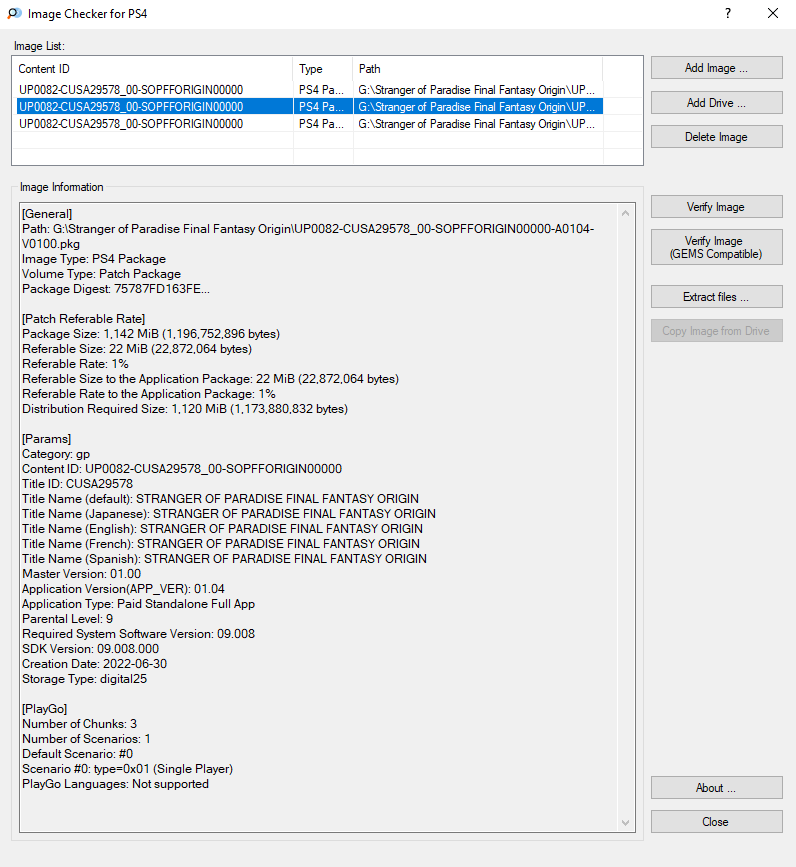
Task: Click the Application Version(APP_VER) line
Action: pyautogui.click(x=123, y=589)
